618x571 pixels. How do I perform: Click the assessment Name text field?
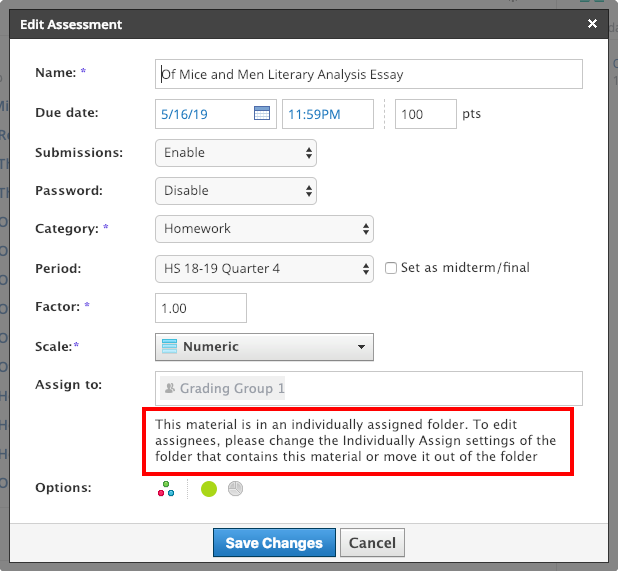pos(369,75)
